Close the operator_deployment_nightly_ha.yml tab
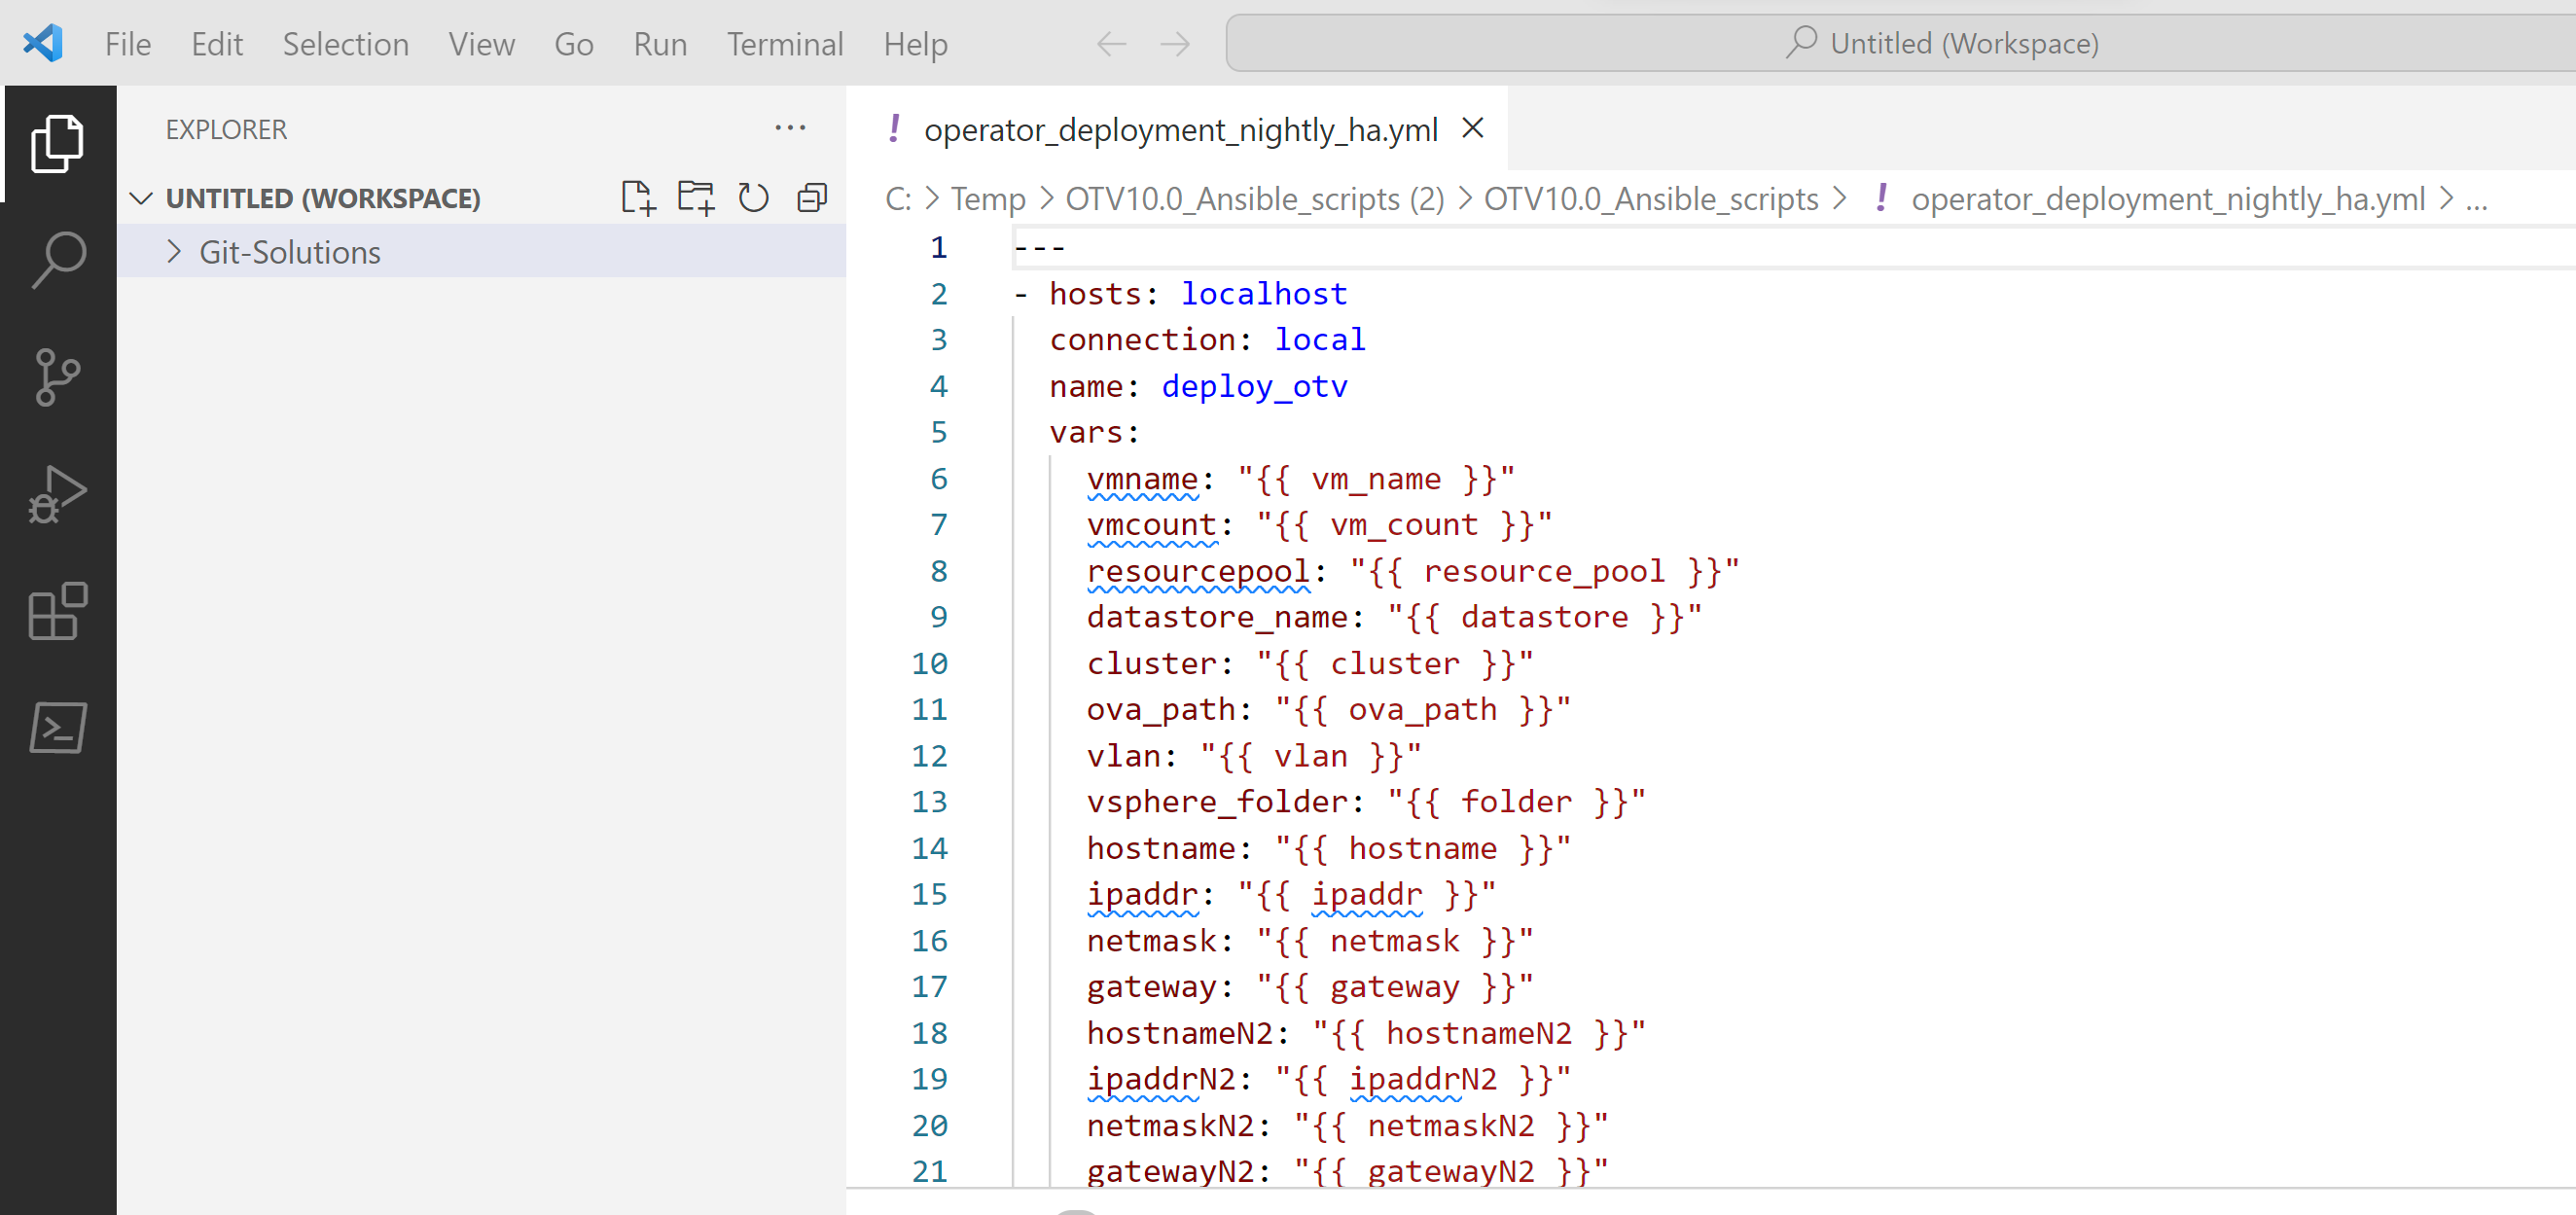The height and width of the screenshot is (1215, 2576). pyautogui.click(x=1472, y=129)
